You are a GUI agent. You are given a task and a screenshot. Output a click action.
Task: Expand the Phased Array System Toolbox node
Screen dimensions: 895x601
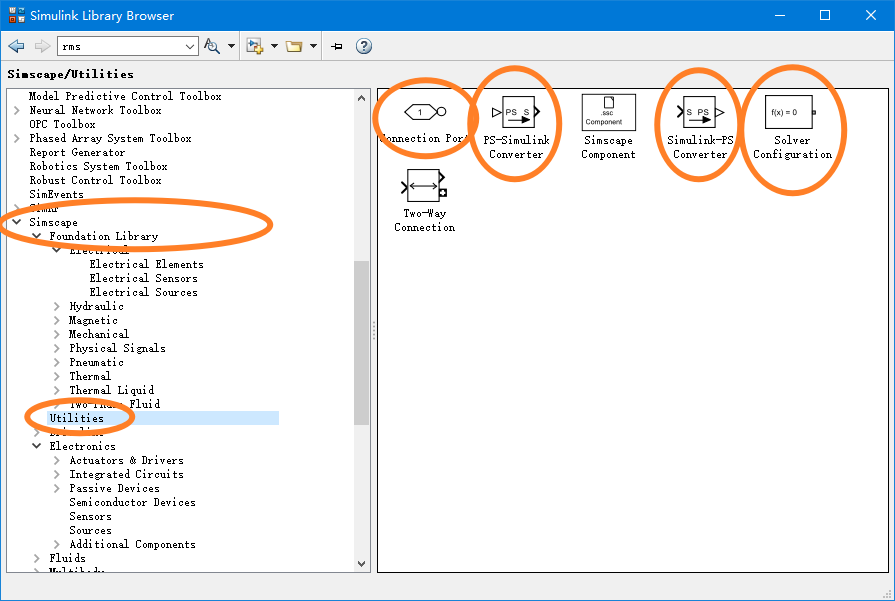tap(17, 138)
